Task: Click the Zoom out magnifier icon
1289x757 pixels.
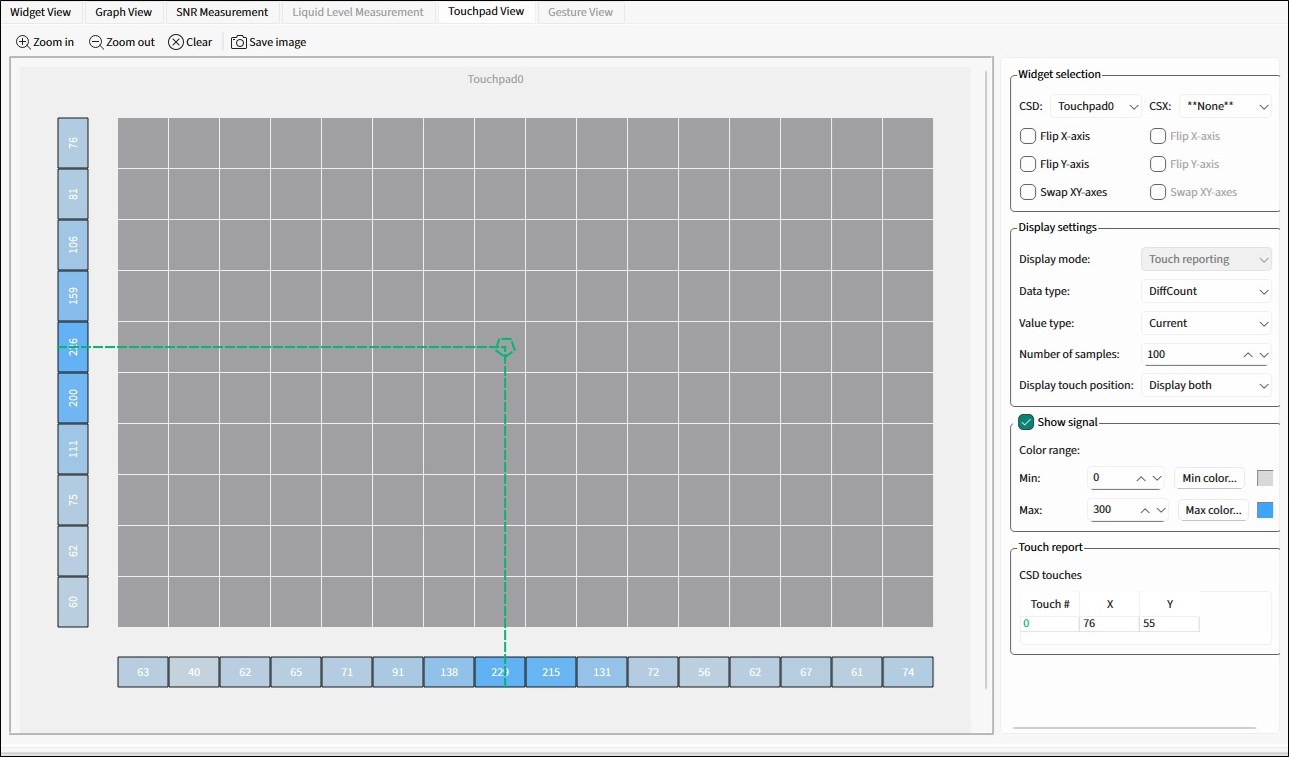Action: pos(96,42)
